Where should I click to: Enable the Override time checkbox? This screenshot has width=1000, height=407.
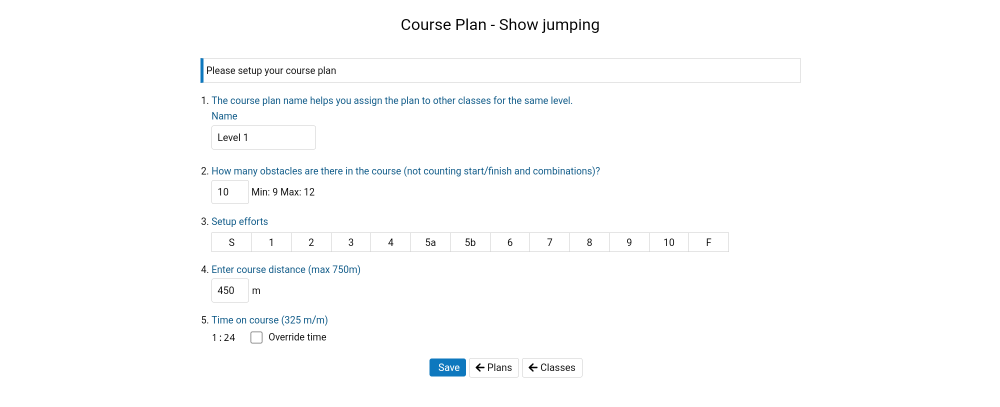[257, 338]
